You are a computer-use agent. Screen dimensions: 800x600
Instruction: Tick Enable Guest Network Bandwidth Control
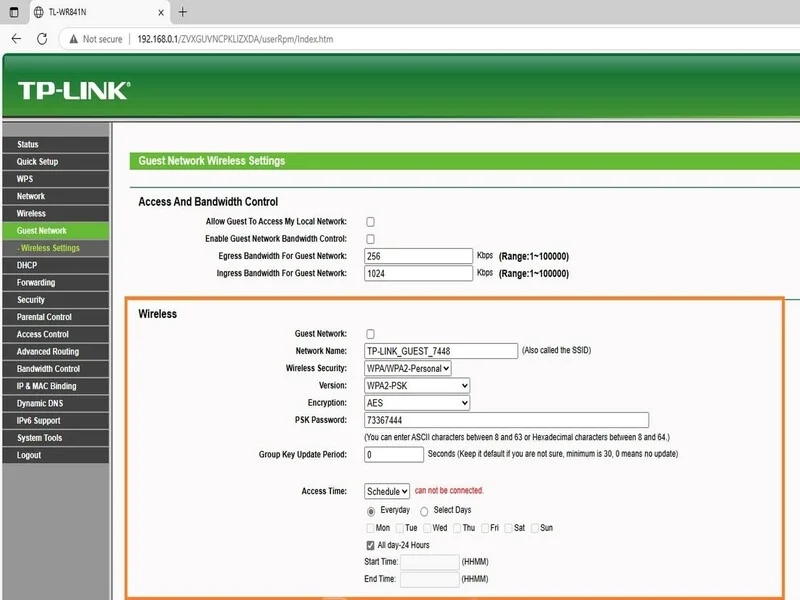370,239
